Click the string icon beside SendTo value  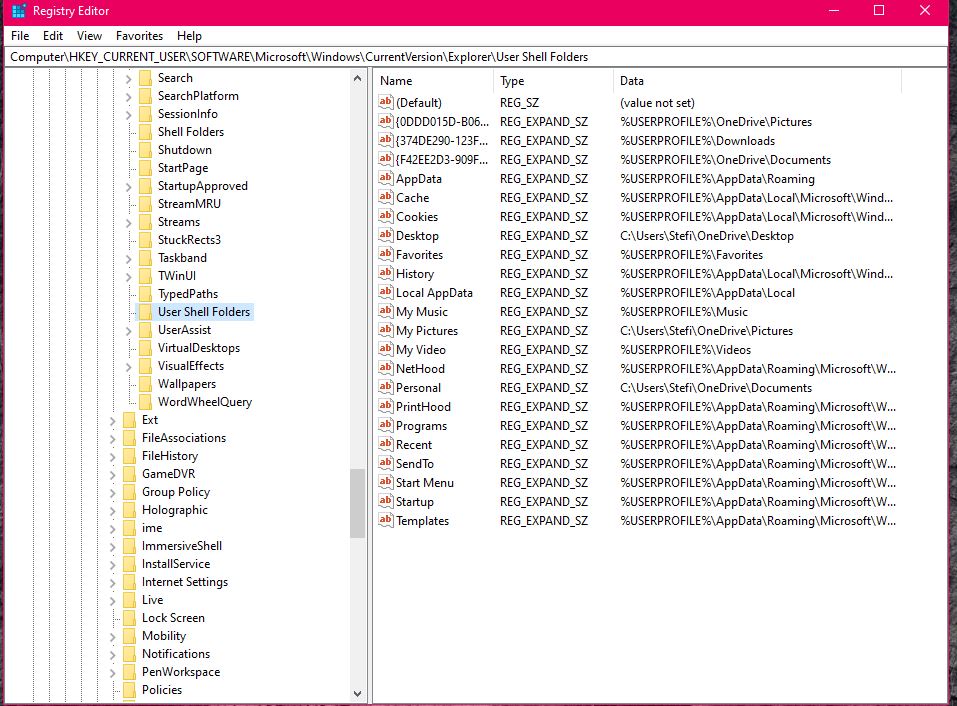(x=385, y=463)
